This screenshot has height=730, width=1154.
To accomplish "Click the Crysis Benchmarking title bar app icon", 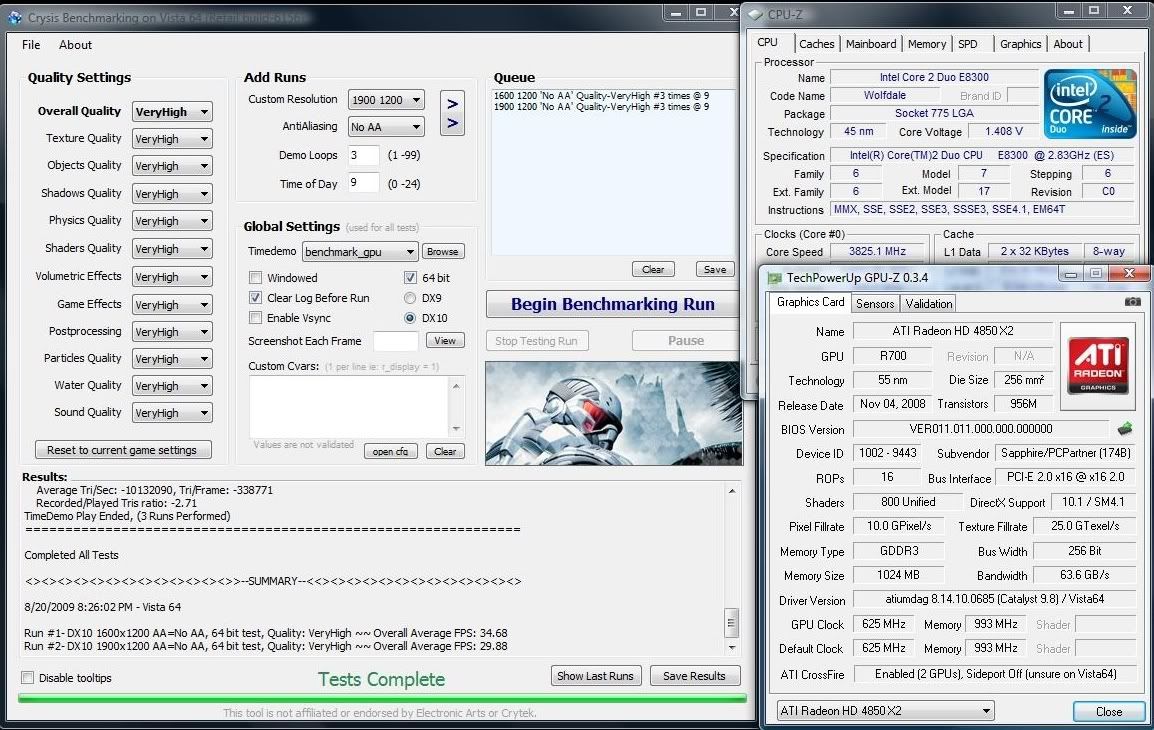I will point(14,17).
